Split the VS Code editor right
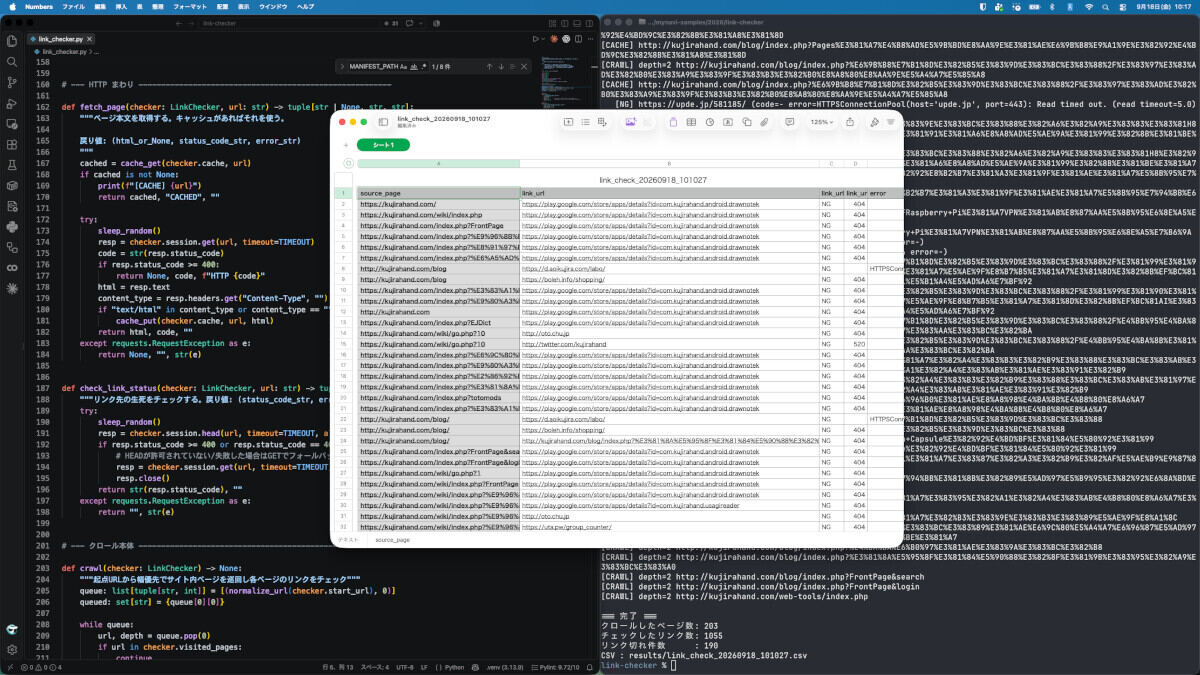The image size is (1200, 675). [578, 38]
